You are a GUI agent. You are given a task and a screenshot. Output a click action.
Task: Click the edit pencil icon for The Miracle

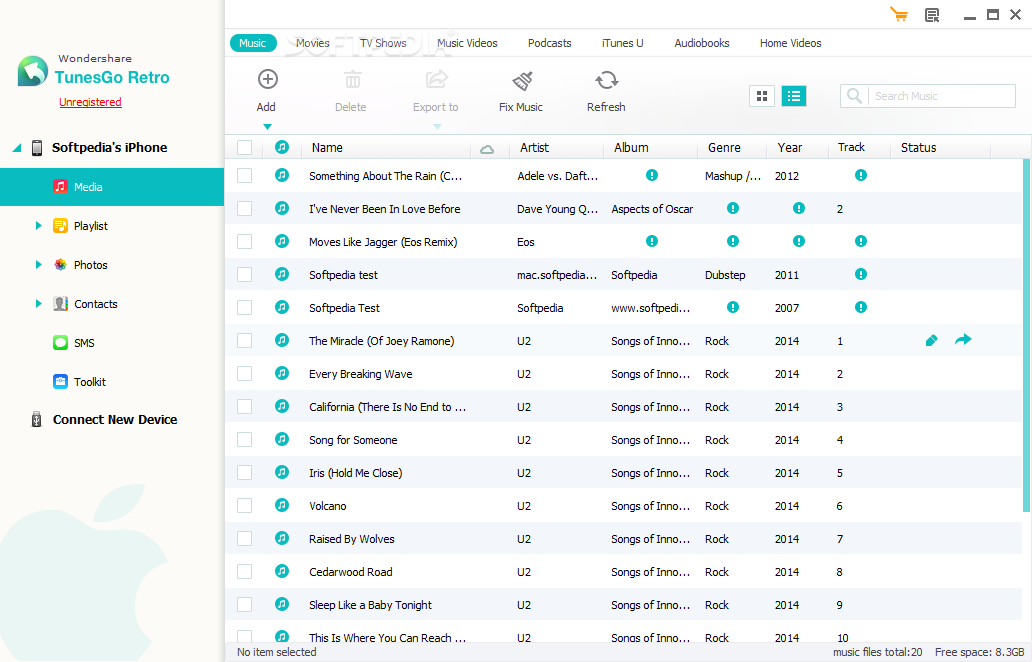931,340
